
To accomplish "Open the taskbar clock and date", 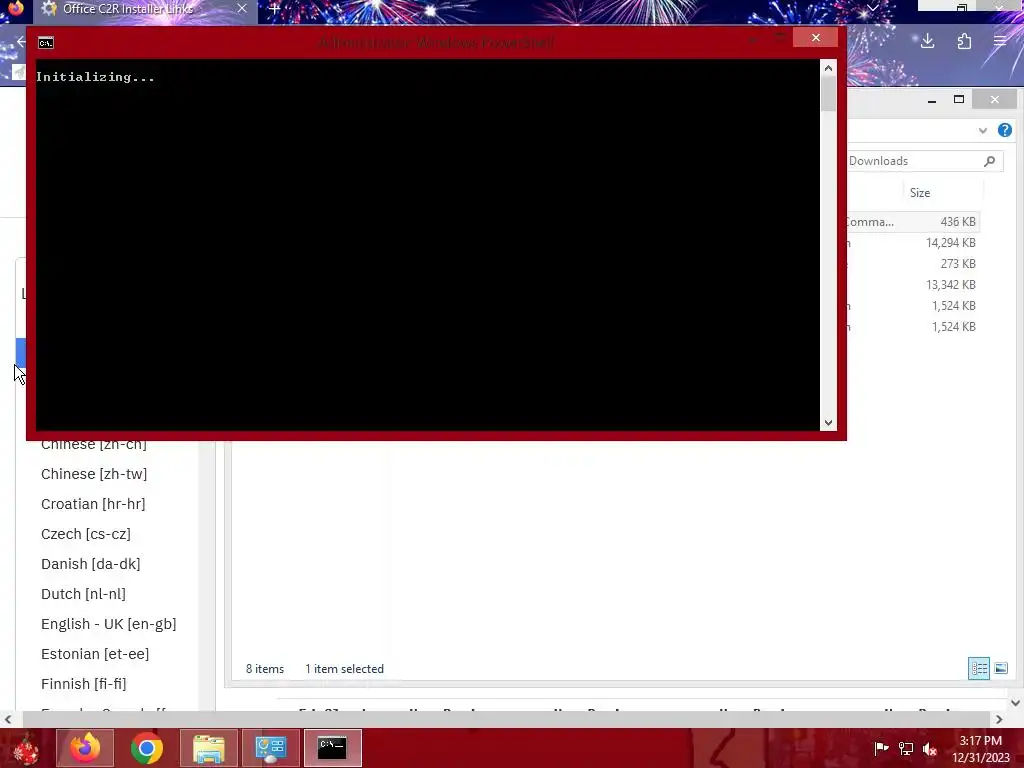I will point(980,749).
